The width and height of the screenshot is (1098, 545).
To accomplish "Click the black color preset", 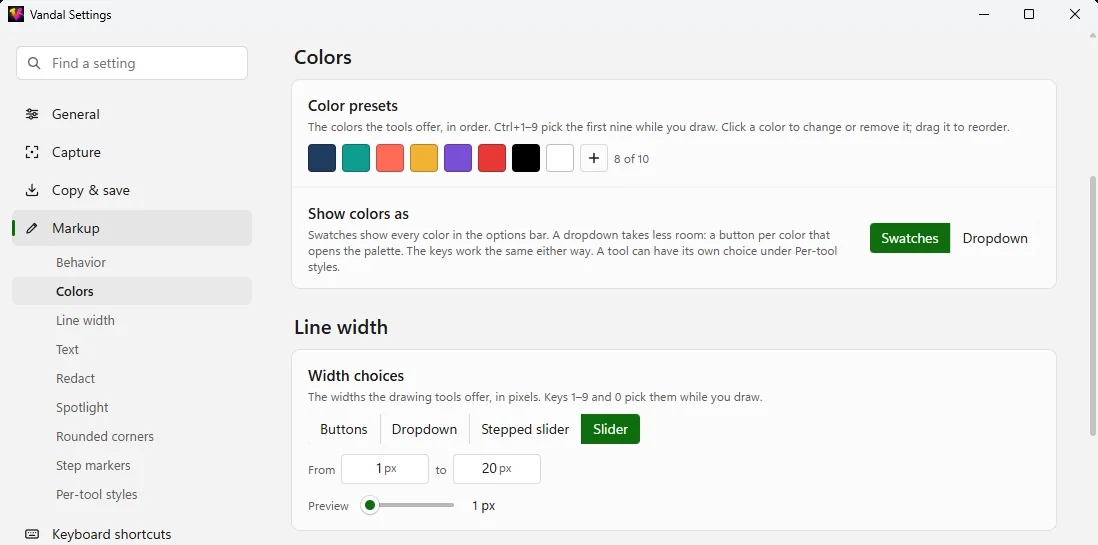I will (526, 158).
